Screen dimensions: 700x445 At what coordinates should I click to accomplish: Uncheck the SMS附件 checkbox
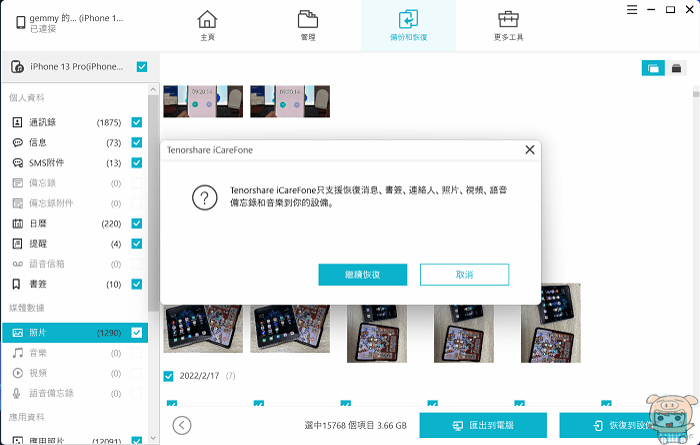[x=137, y=162]
